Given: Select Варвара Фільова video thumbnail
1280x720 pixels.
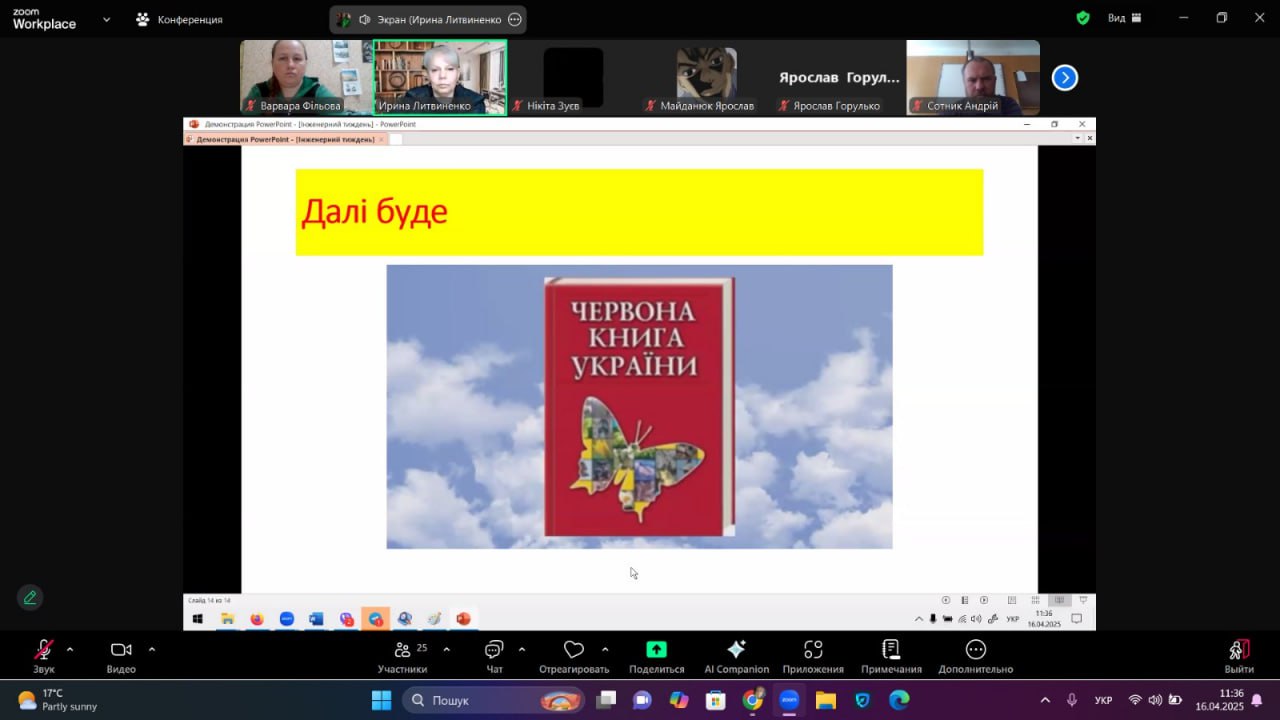Looking at the screenshot, I should (x=306, y=77).
